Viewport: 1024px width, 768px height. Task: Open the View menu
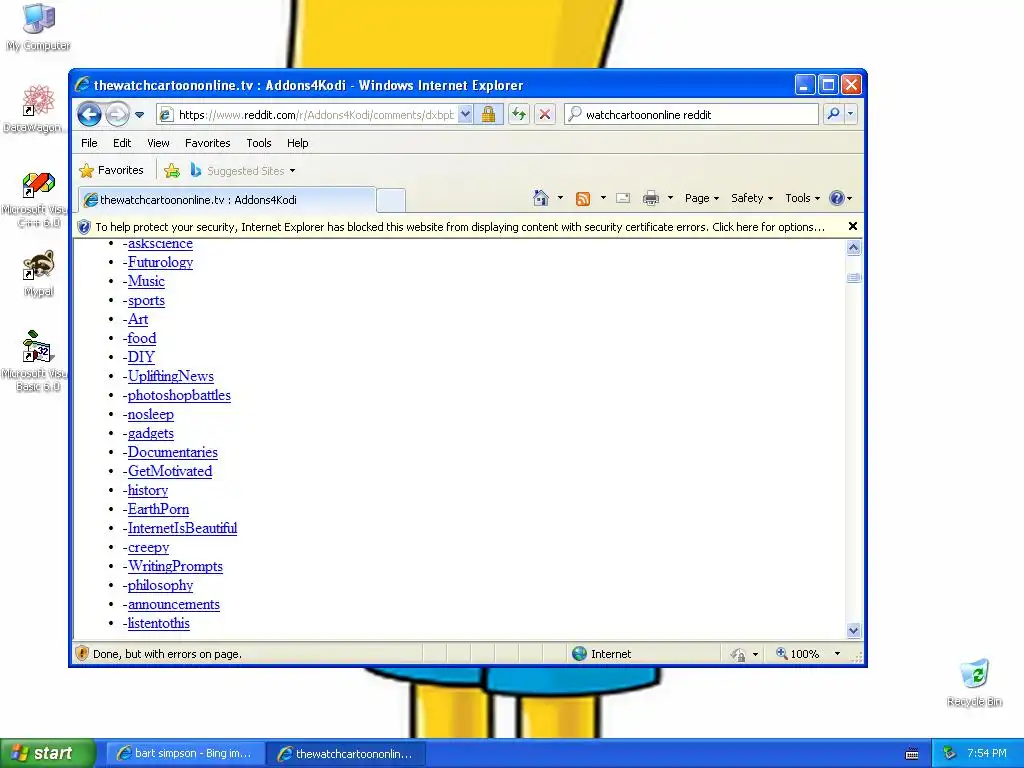coord(158,143)
